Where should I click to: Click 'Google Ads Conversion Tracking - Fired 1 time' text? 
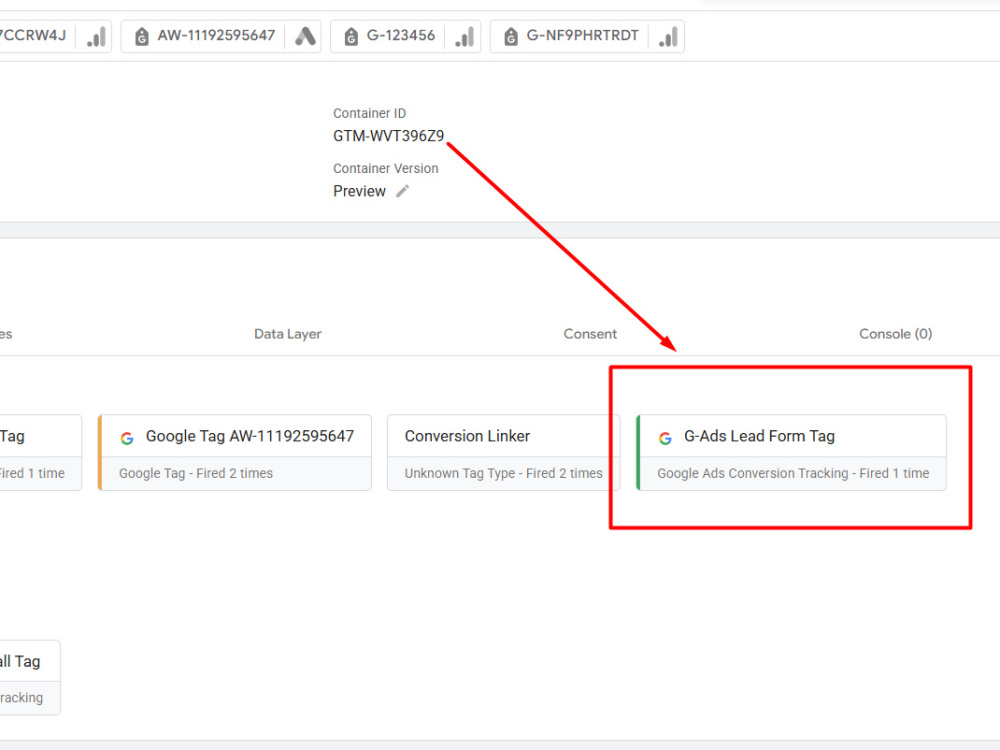point(793,473)
